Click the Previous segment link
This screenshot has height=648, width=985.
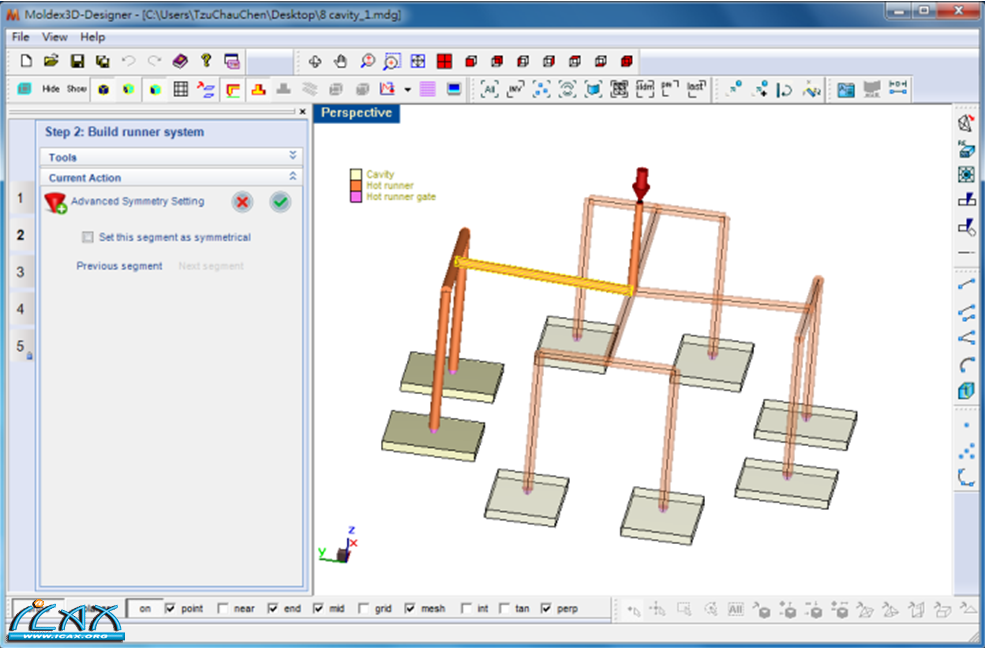[x=119, y=266]
